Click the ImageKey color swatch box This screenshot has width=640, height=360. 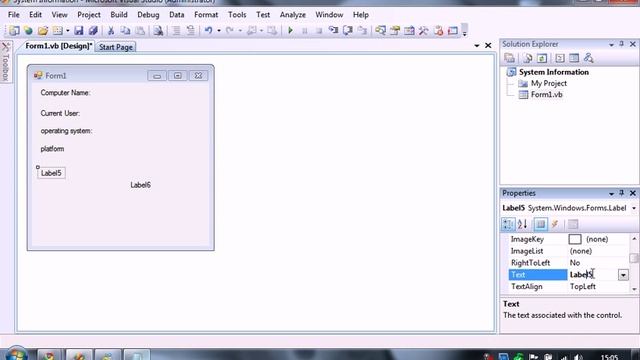(575, 239)
